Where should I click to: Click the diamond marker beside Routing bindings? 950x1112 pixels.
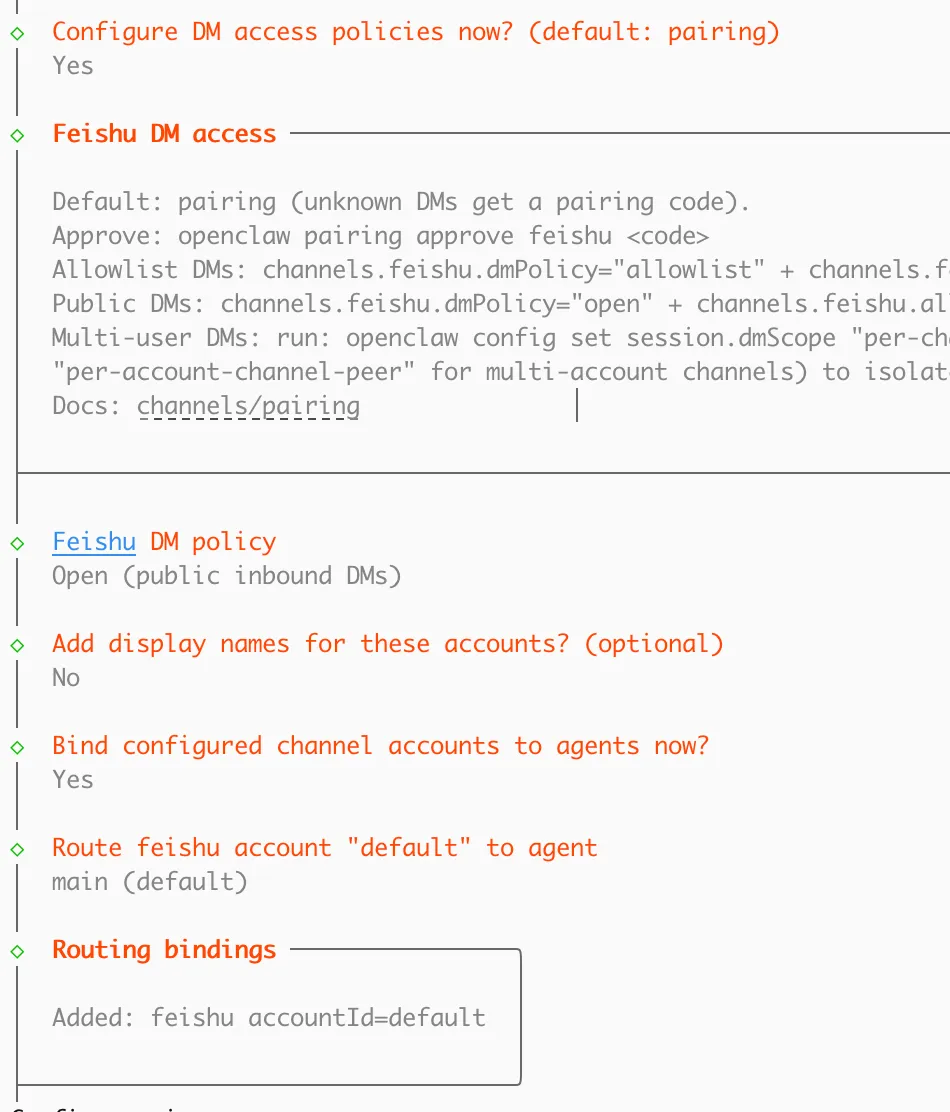[x=17, y=951]
